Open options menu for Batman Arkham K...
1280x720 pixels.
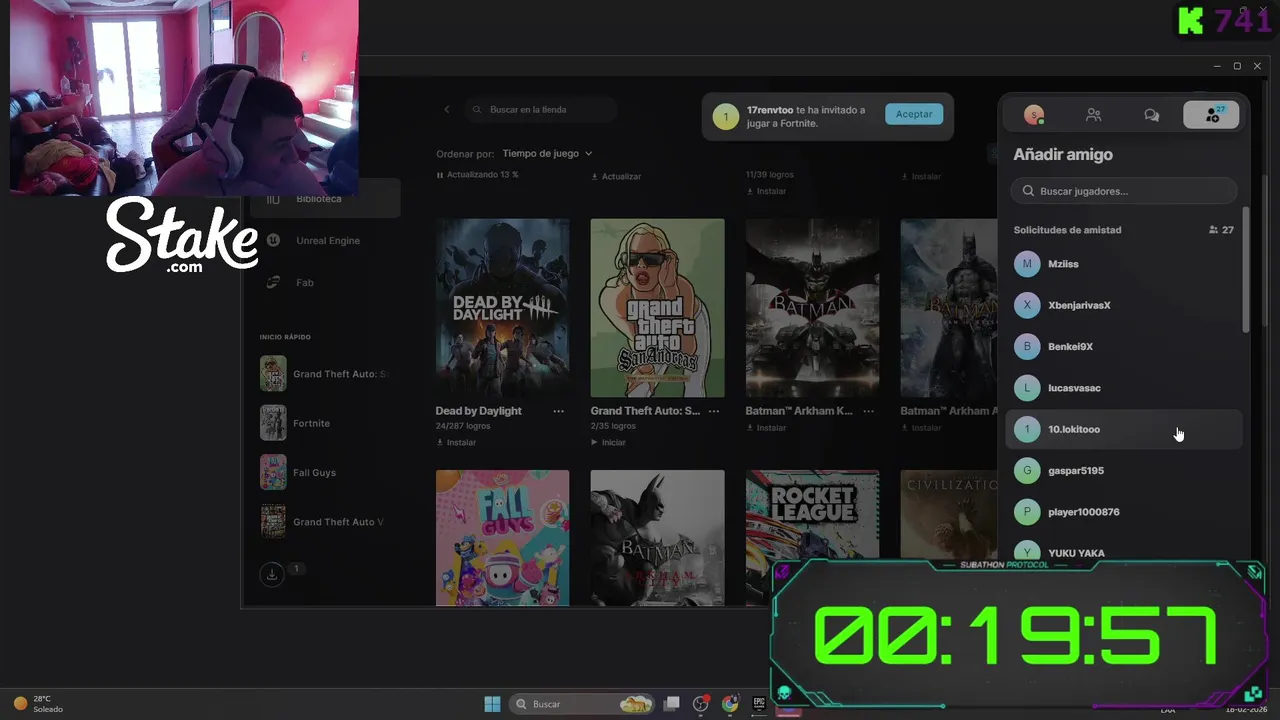868,411
